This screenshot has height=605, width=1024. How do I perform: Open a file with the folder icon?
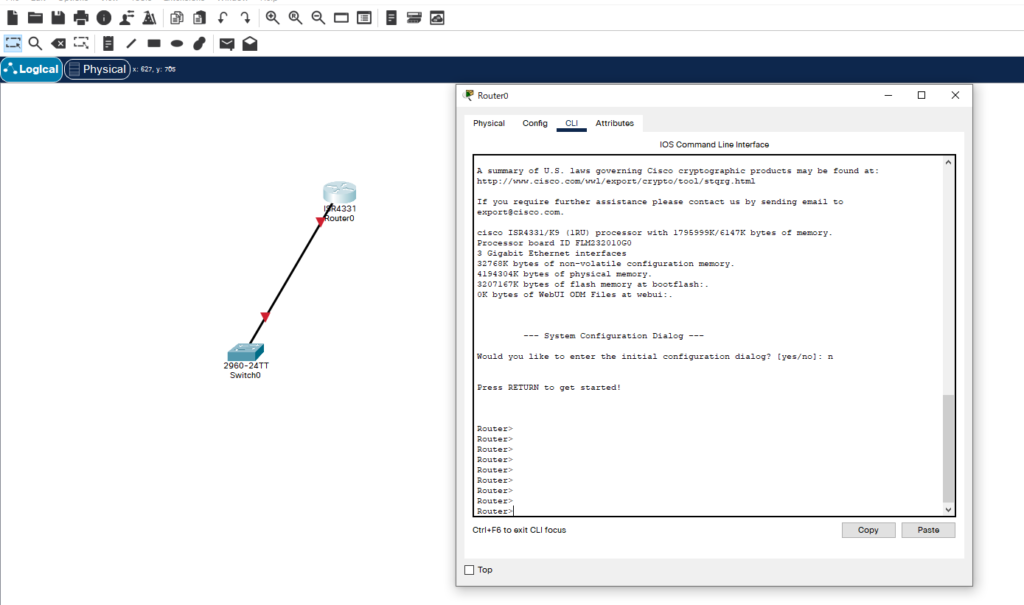[35, 18]
